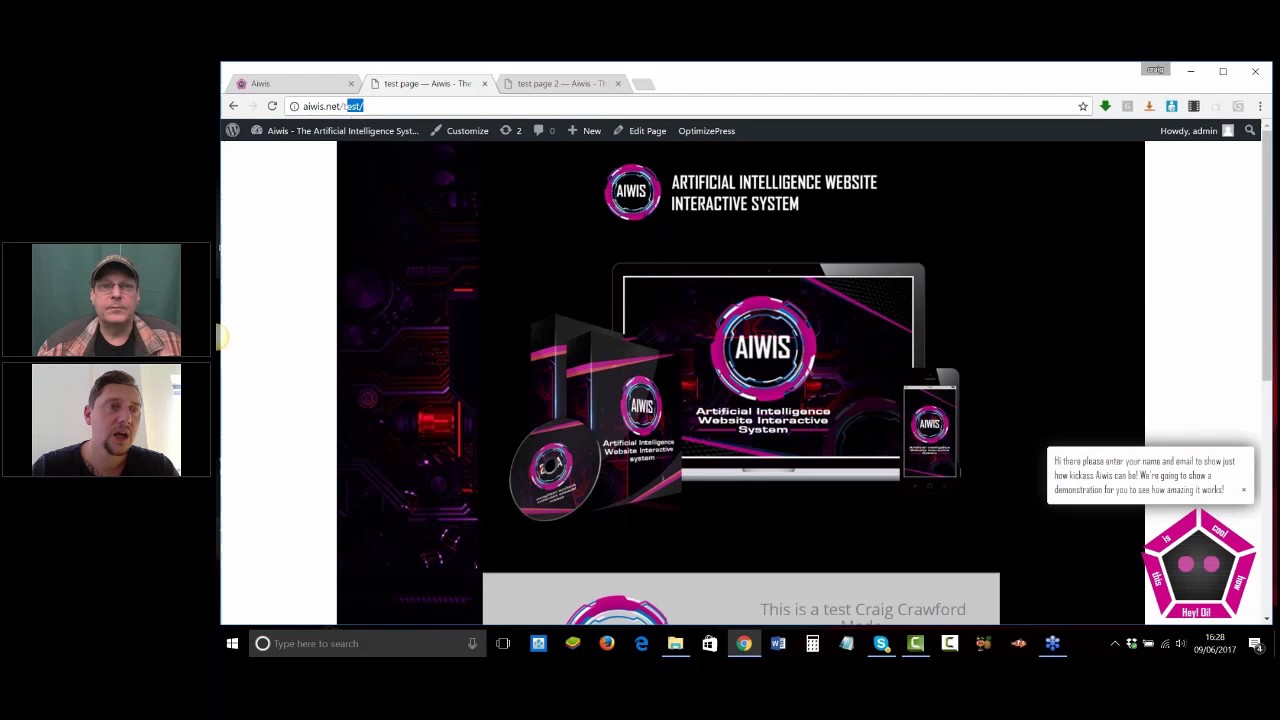Open the Howdy, admin account menu
1280x720 pixels.
1197,131
